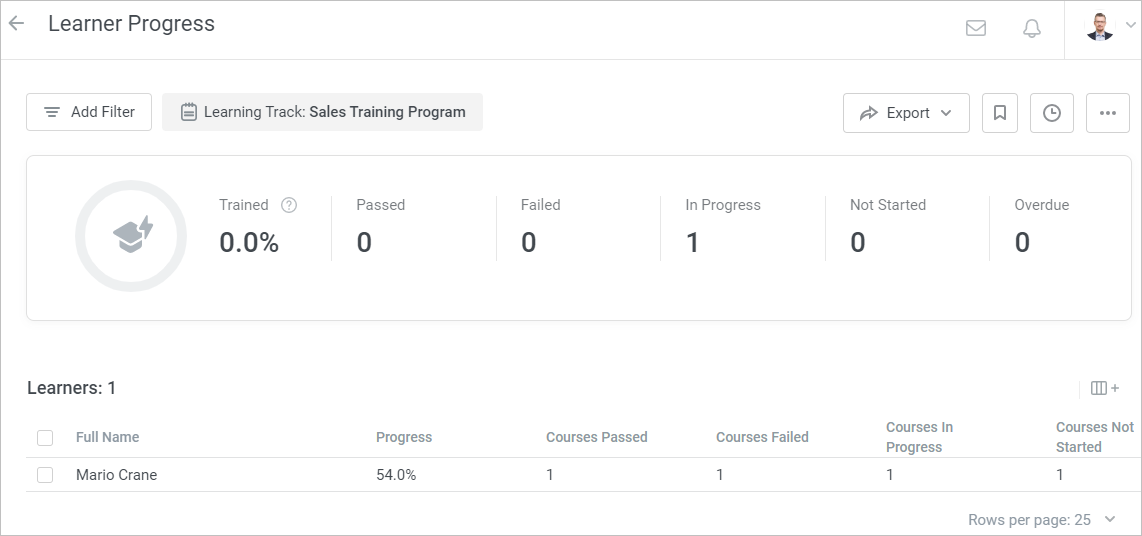
Task: Change Rows per page dropdown
Action: point(1041,519)
